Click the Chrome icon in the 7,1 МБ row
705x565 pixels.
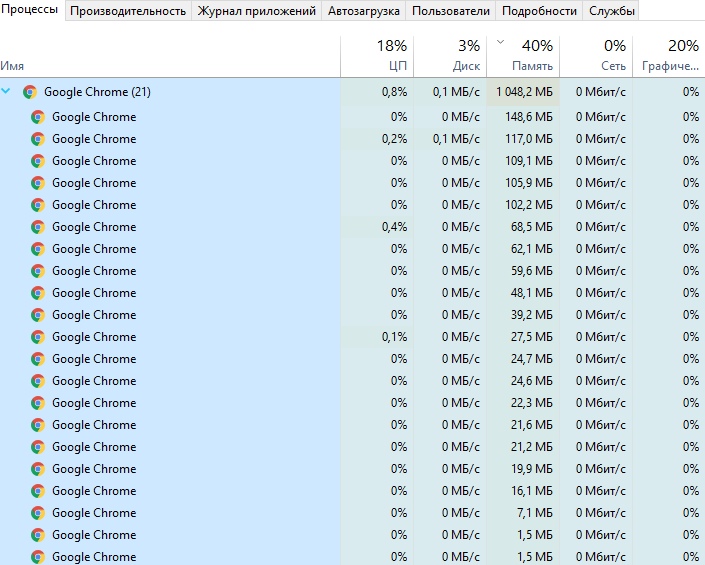coord(38,513)
